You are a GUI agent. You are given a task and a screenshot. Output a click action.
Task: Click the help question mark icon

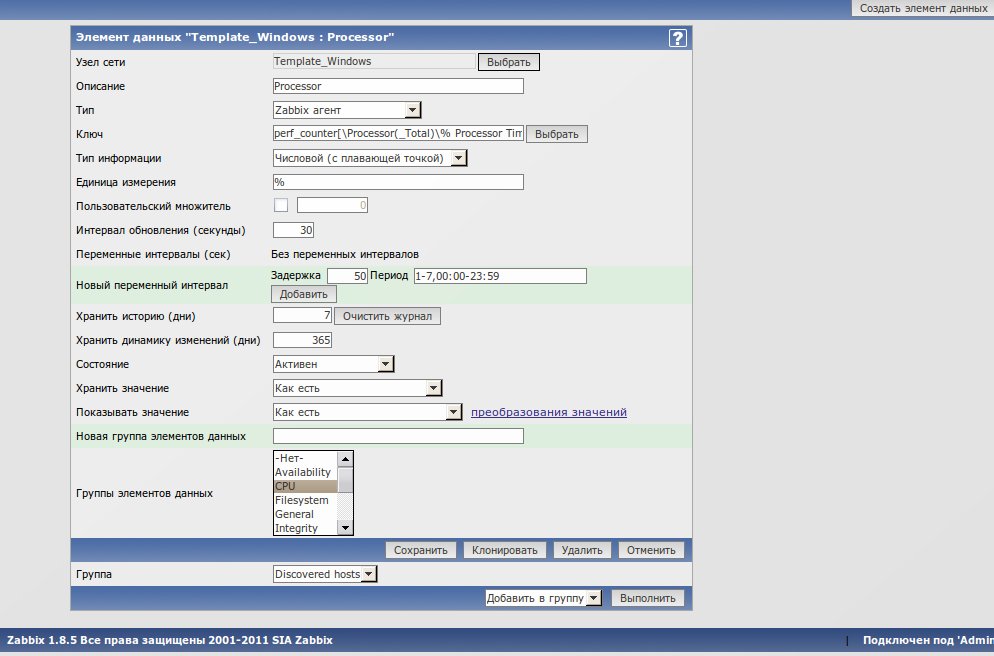pyautogui.click(x=677, y=38)
